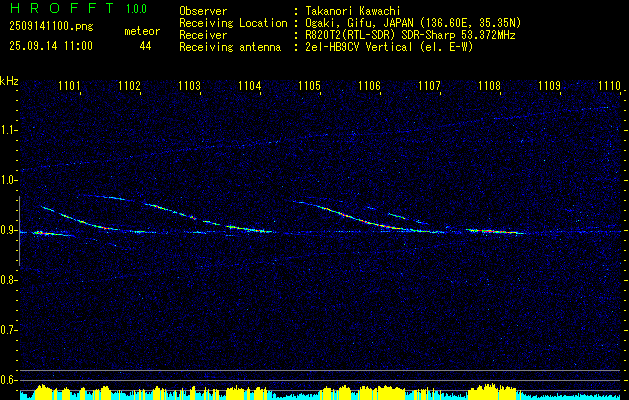Click the 1109 time marker
This screenshot has width=629, height=400.
[550, 85]
